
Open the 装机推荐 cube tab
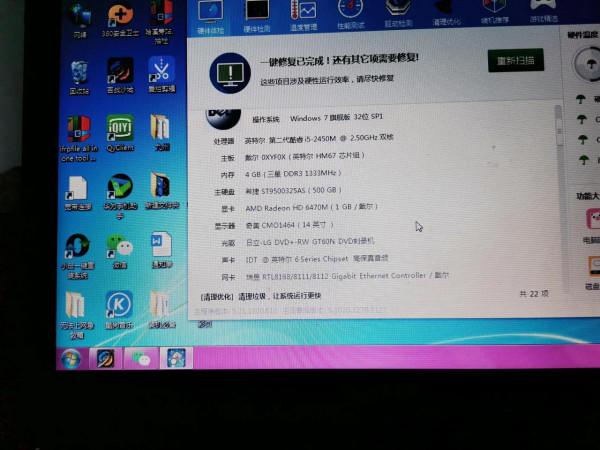pos(495,12)
